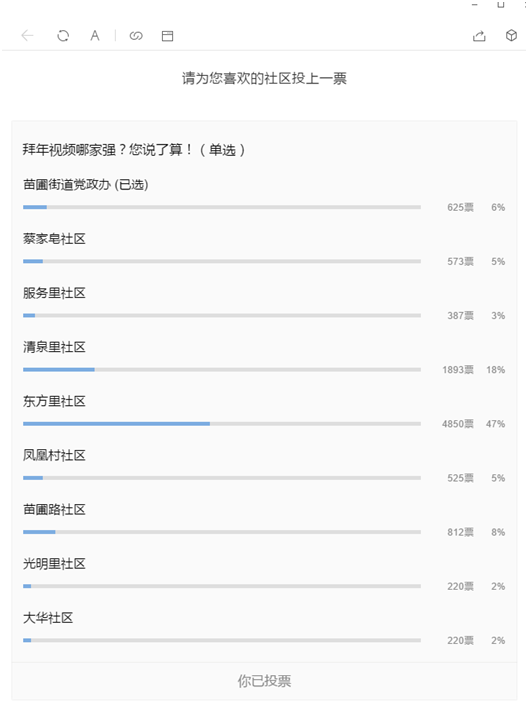Click the poll title 拜年视频哪家强
Image resolution: width=528 pixels, height=711 pixels.
[x=69, y=150]
